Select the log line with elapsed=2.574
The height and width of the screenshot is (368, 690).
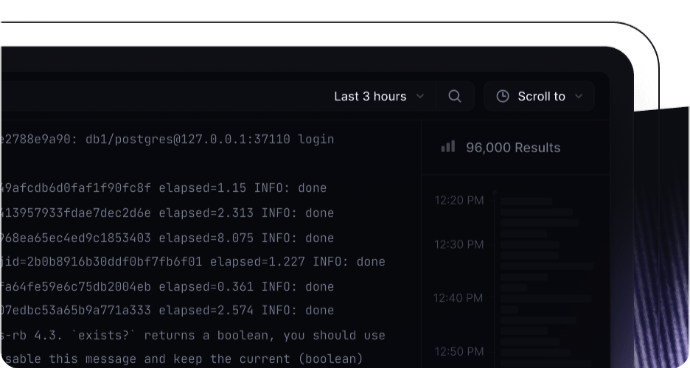click(x=167, y=310)
